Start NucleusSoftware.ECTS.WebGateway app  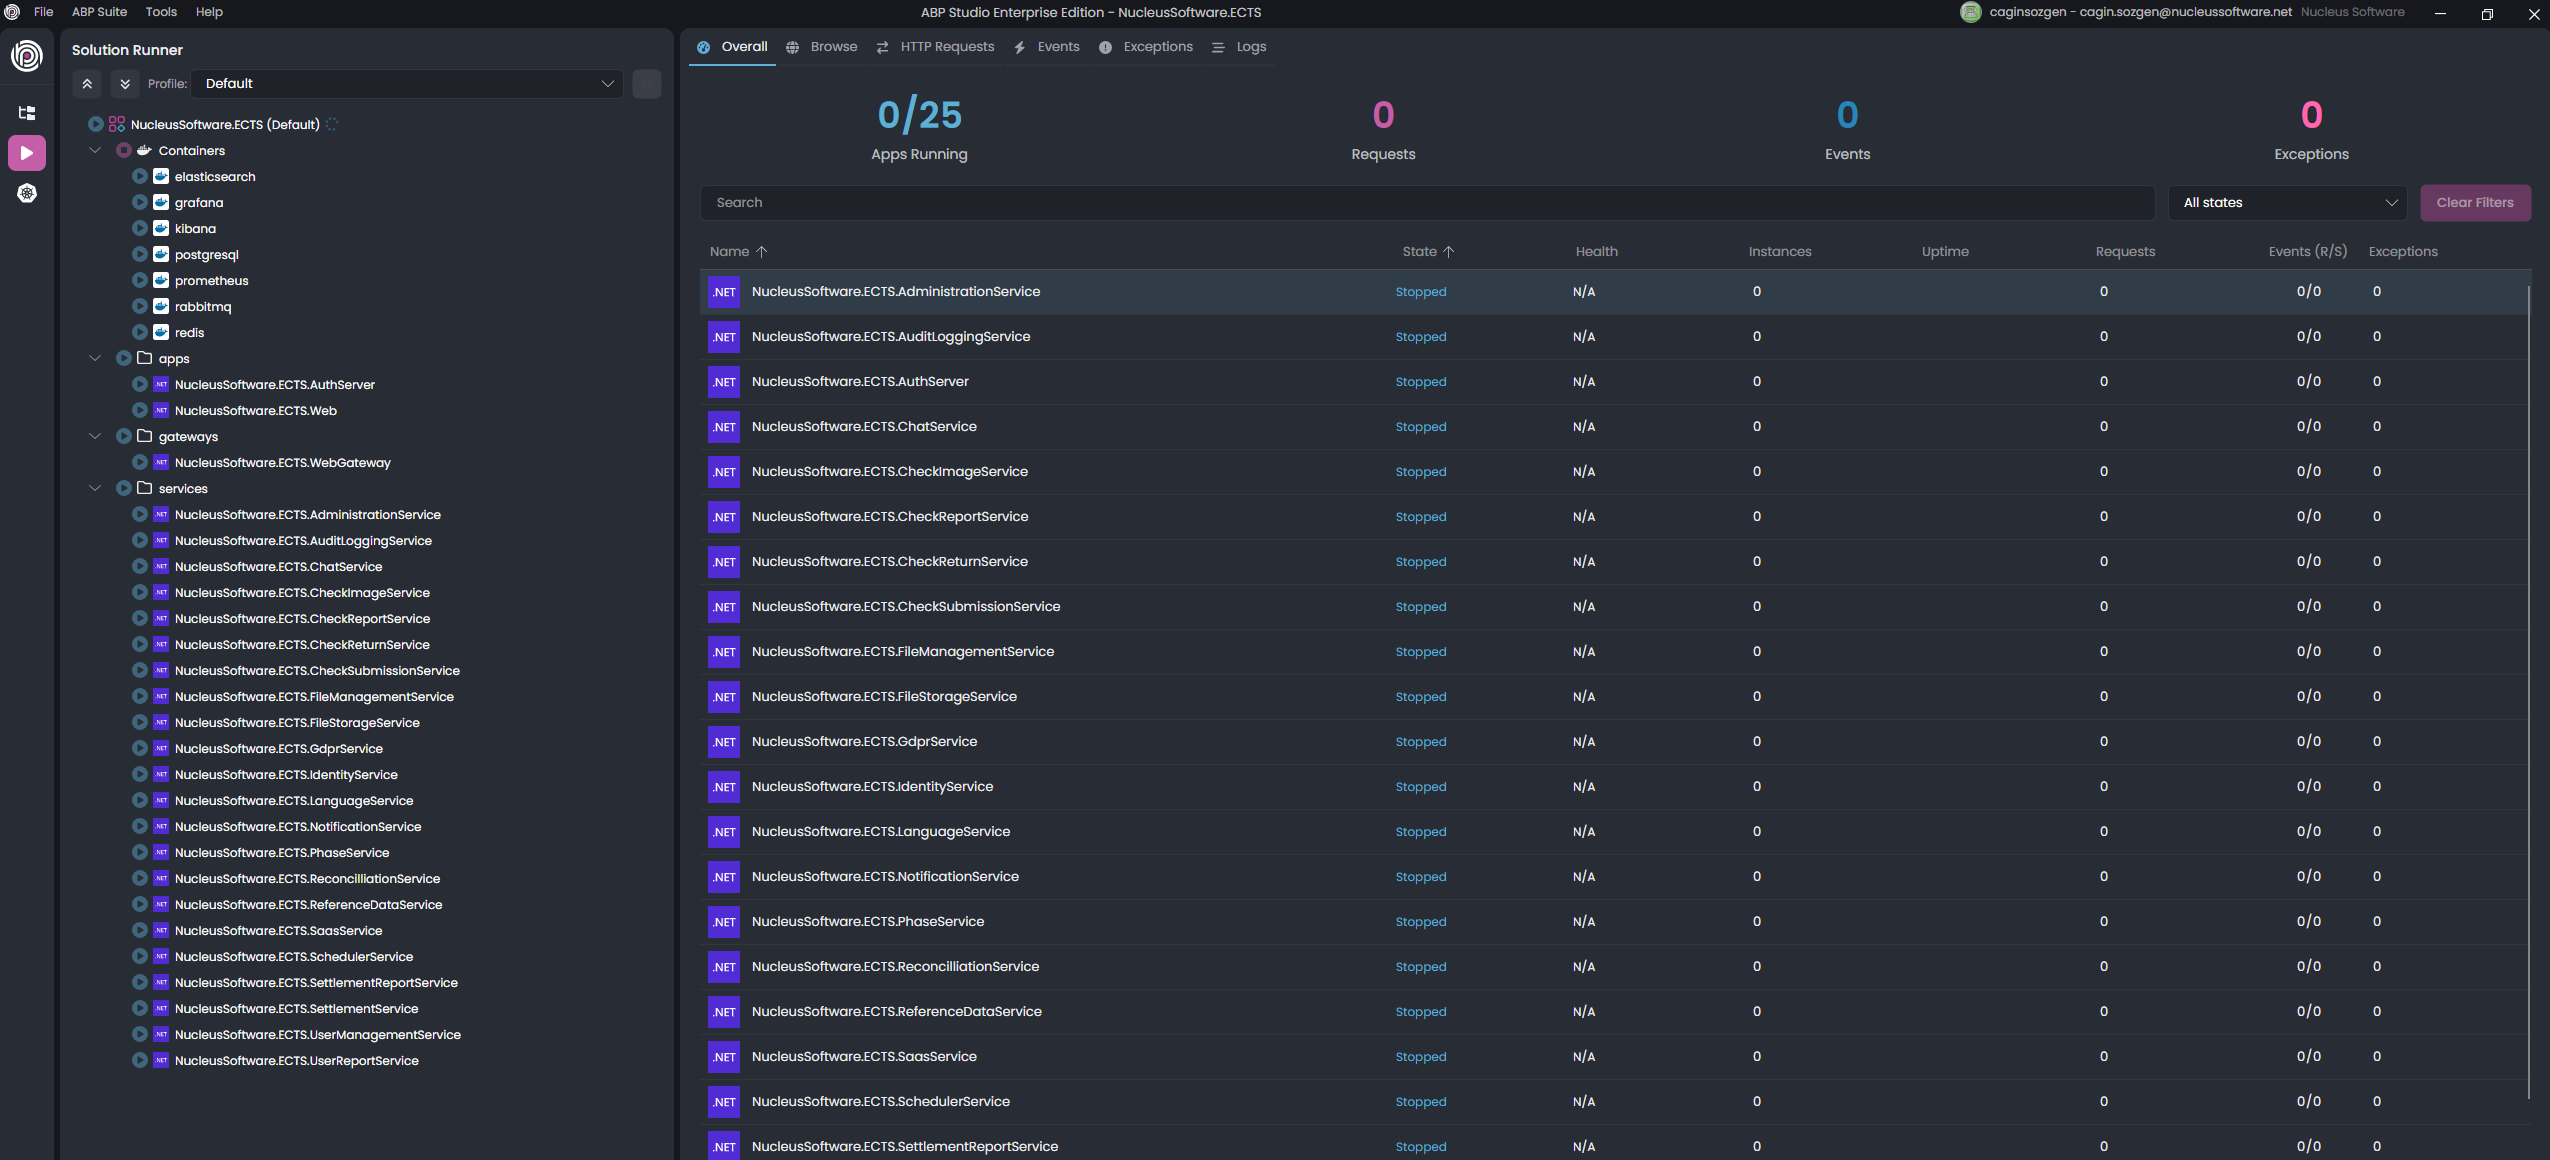point(140,463)
